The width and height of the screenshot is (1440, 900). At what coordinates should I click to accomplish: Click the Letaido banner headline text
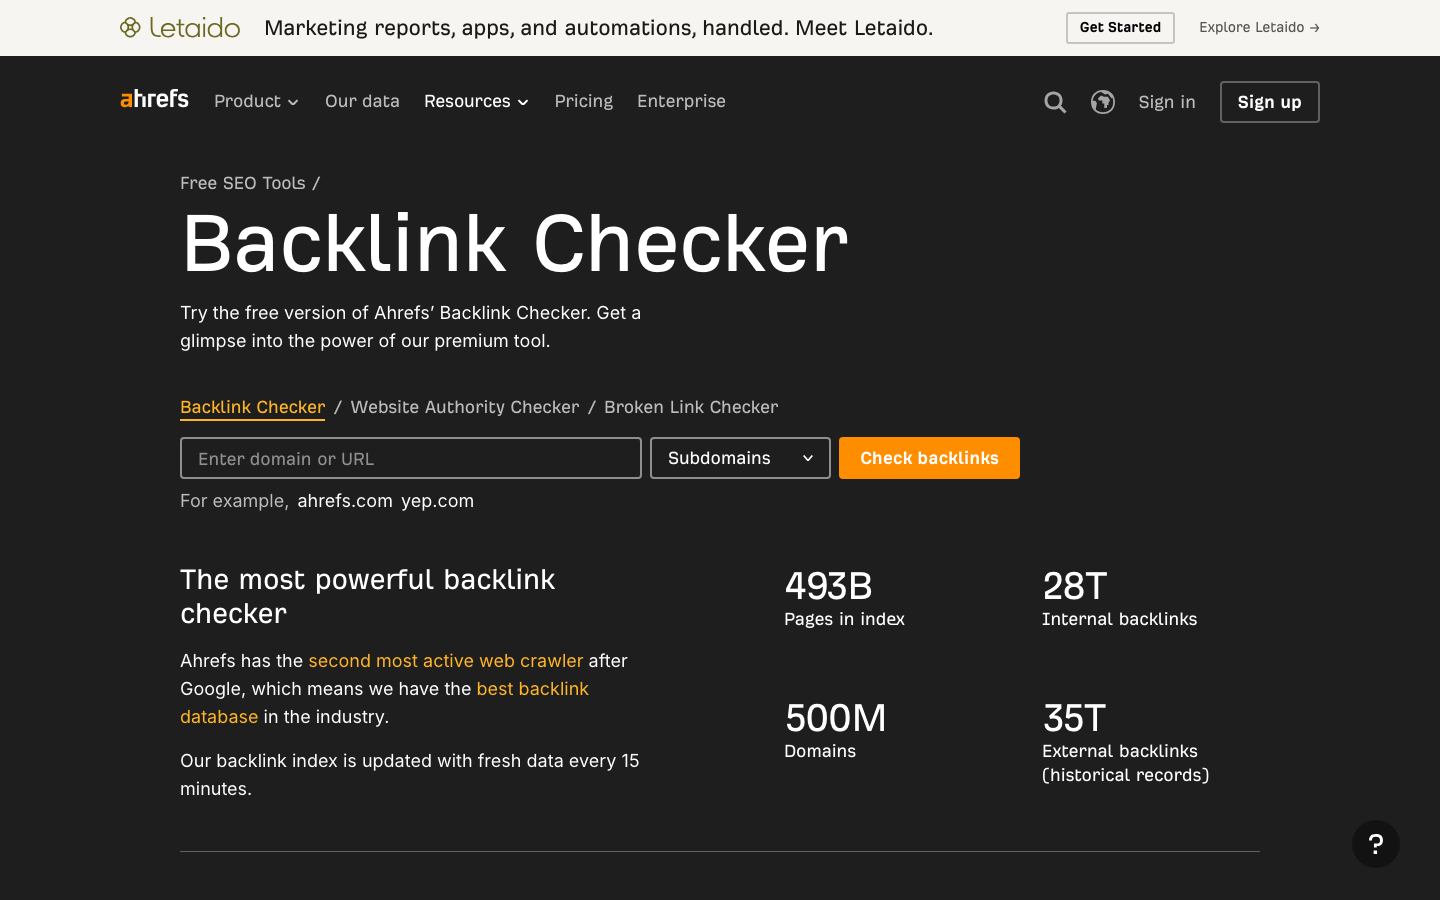[x=599, y=28]
